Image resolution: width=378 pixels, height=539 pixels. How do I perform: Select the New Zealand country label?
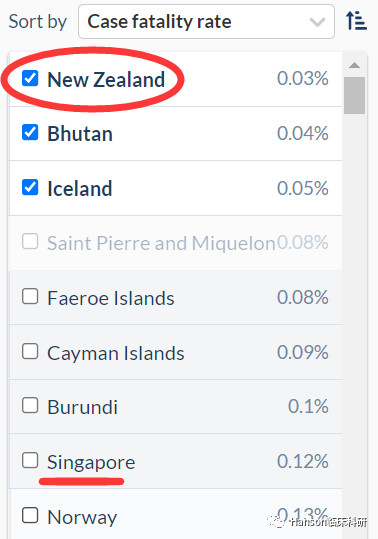(106, 80)
